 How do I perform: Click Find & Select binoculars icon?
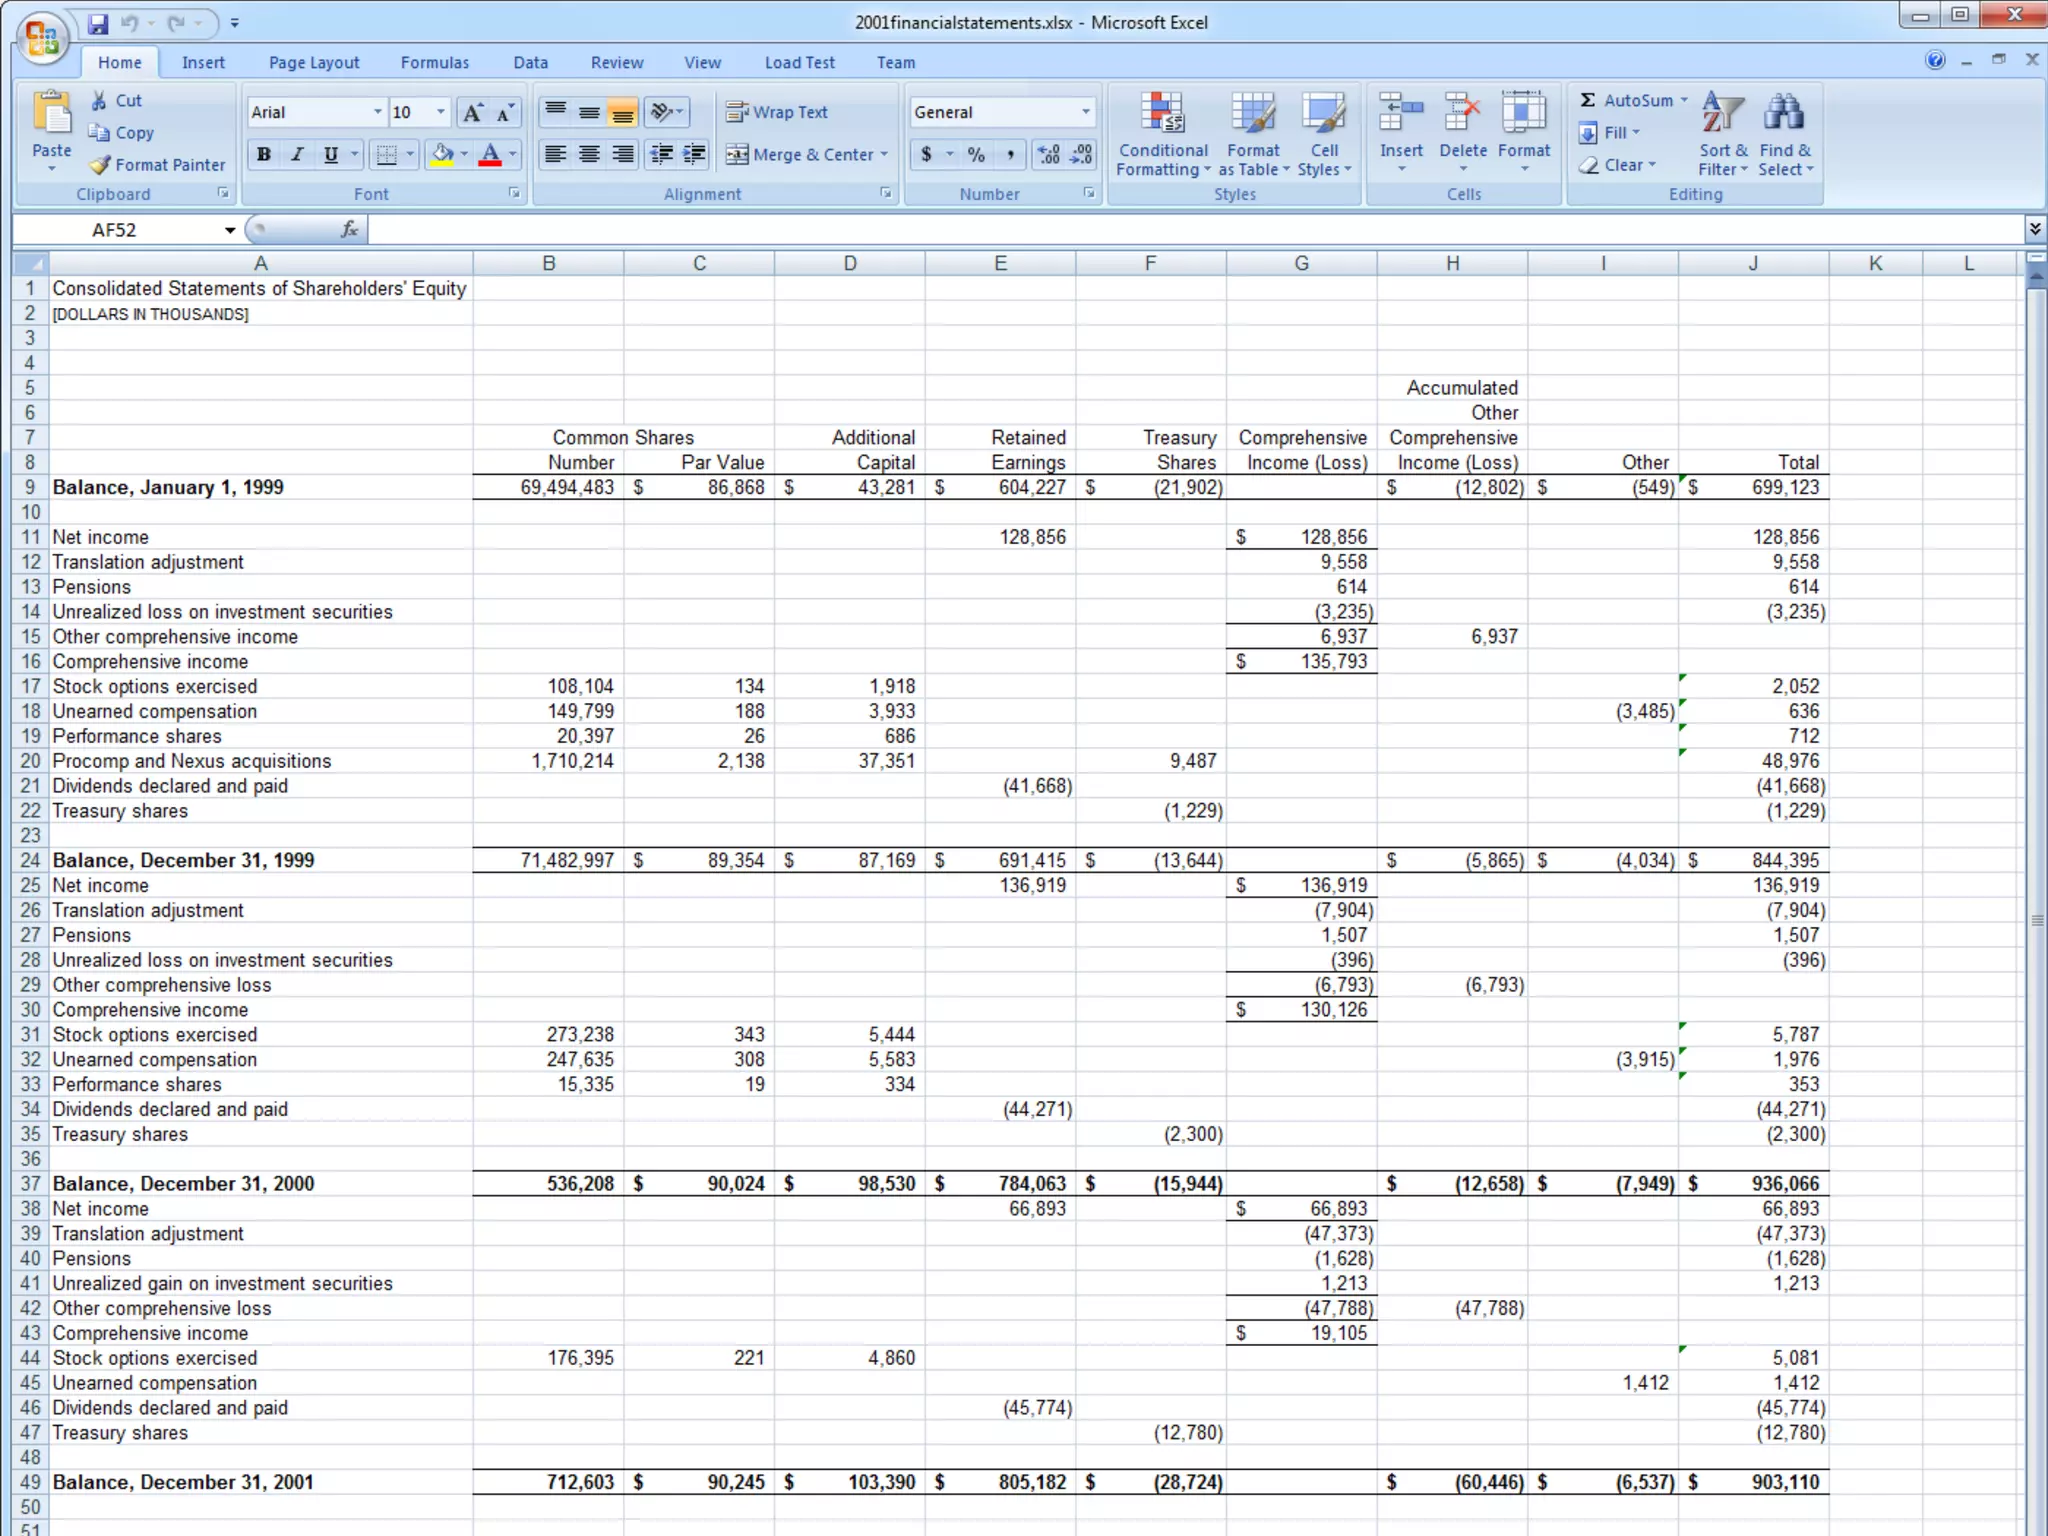(1784, 113)
